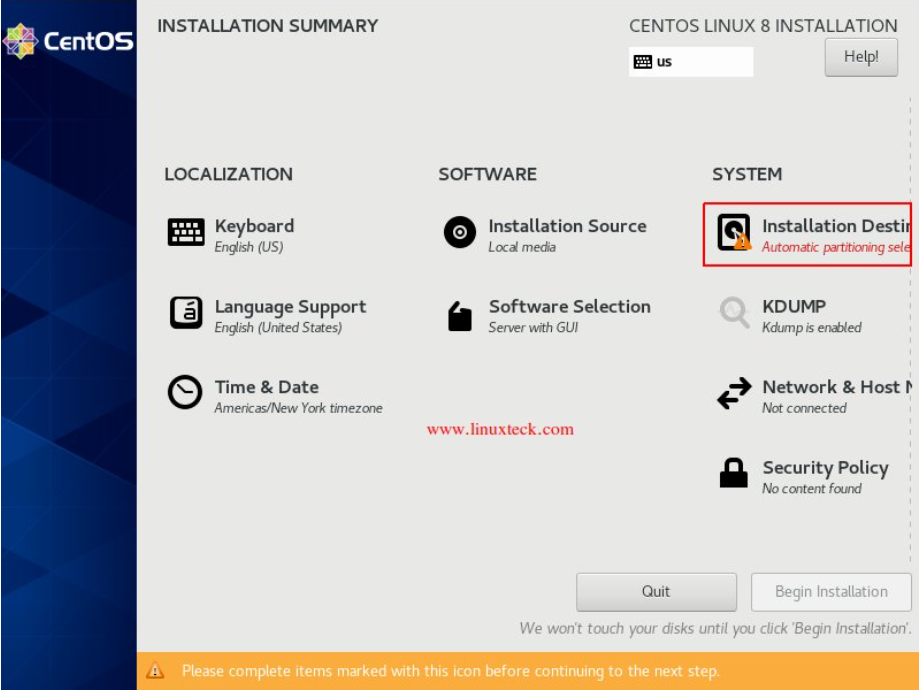The height and width of the screenshot is (693, 919).
Task: Click the Begin Installation button
Action: tap(831, 592)
